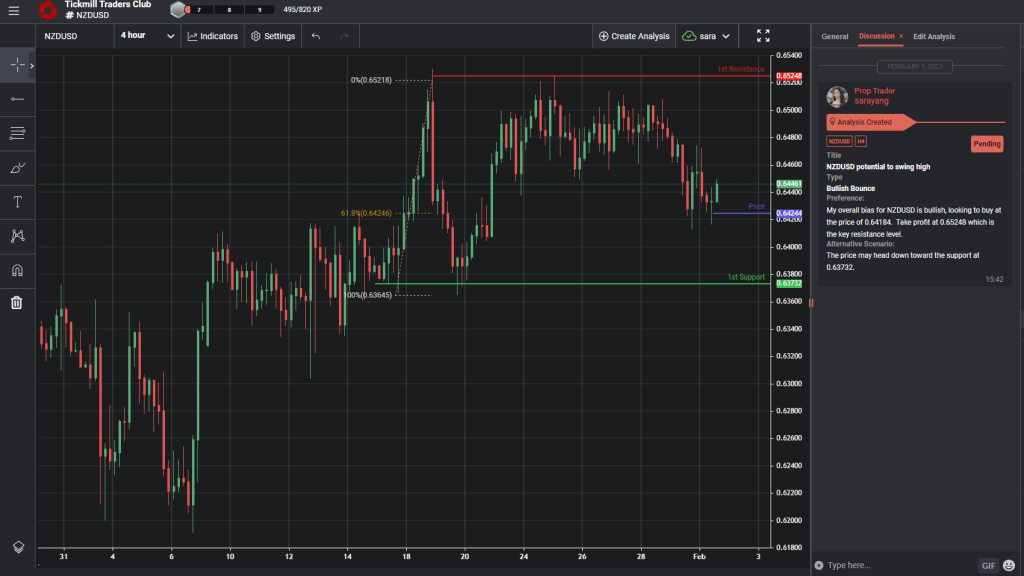Click the trash icon to remove drawings
Image resolution: width=1024 pixels, height=576 pixels.
16,301
